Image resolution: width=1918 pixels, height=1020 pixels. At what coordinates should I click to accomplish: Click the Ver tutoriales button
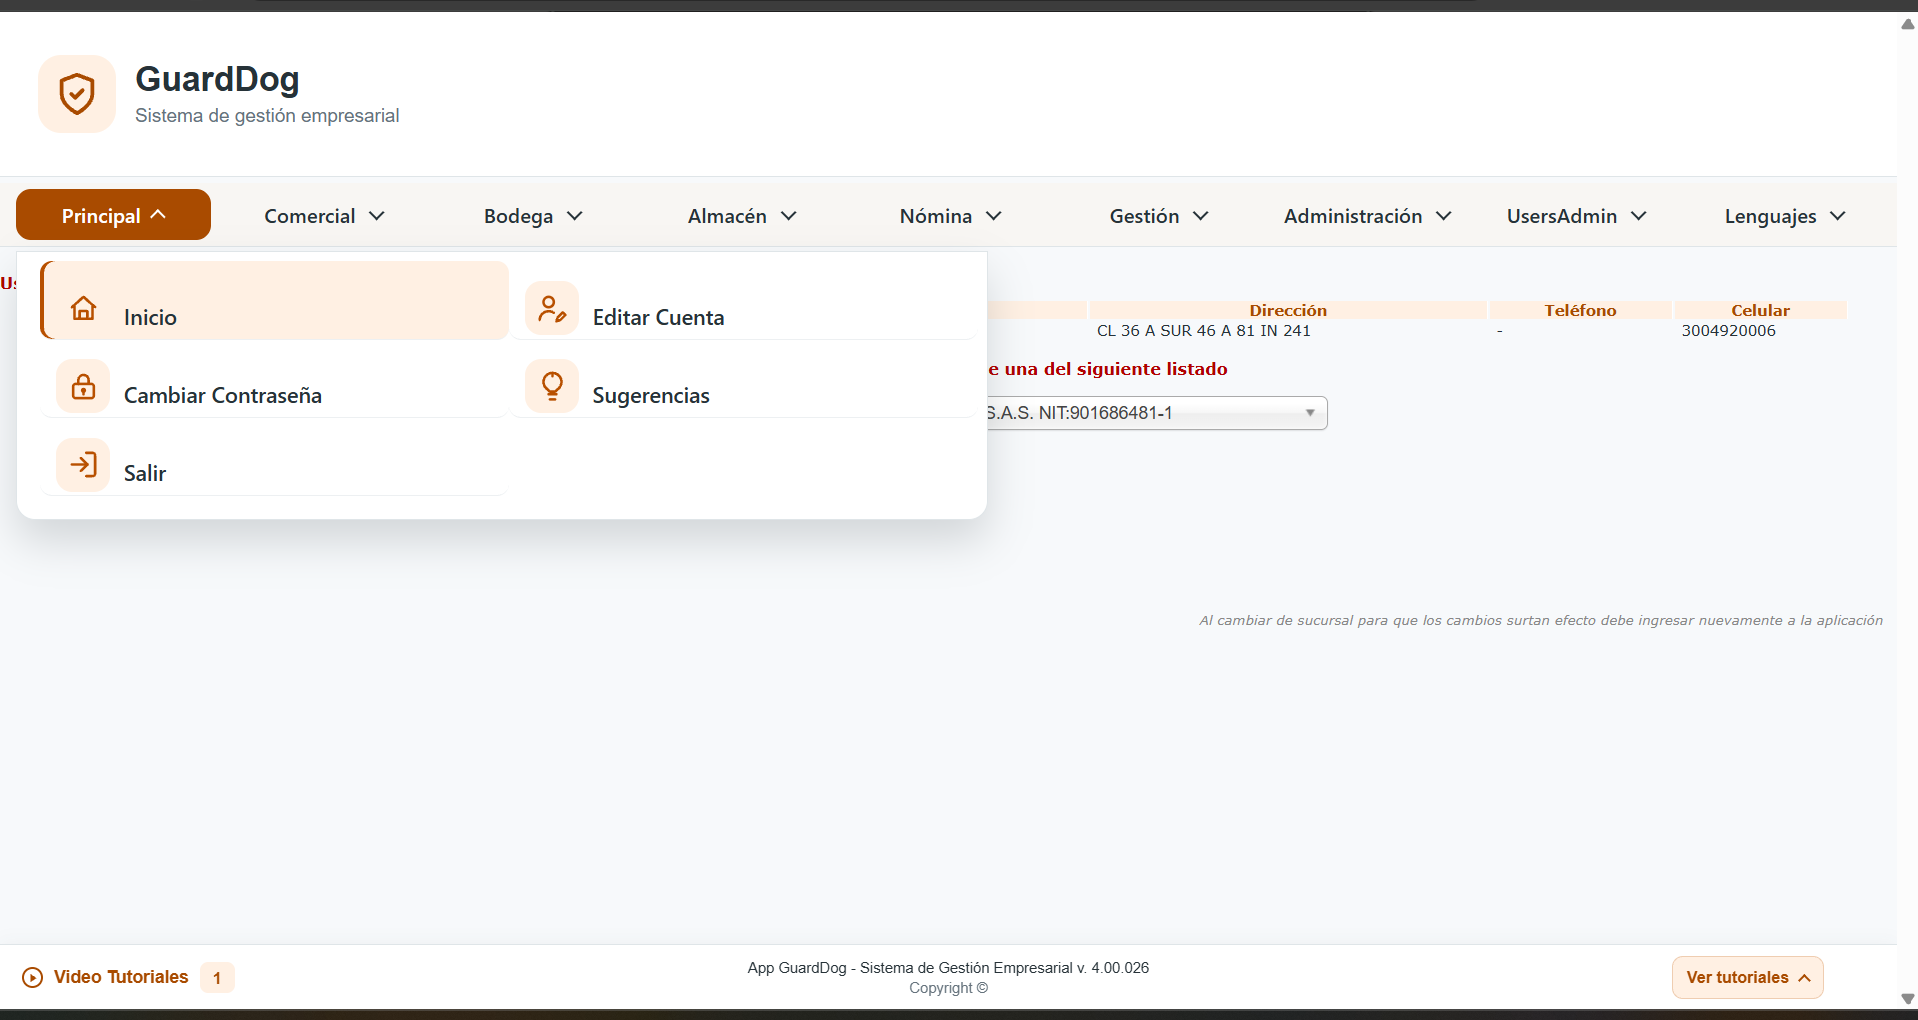1747,978
